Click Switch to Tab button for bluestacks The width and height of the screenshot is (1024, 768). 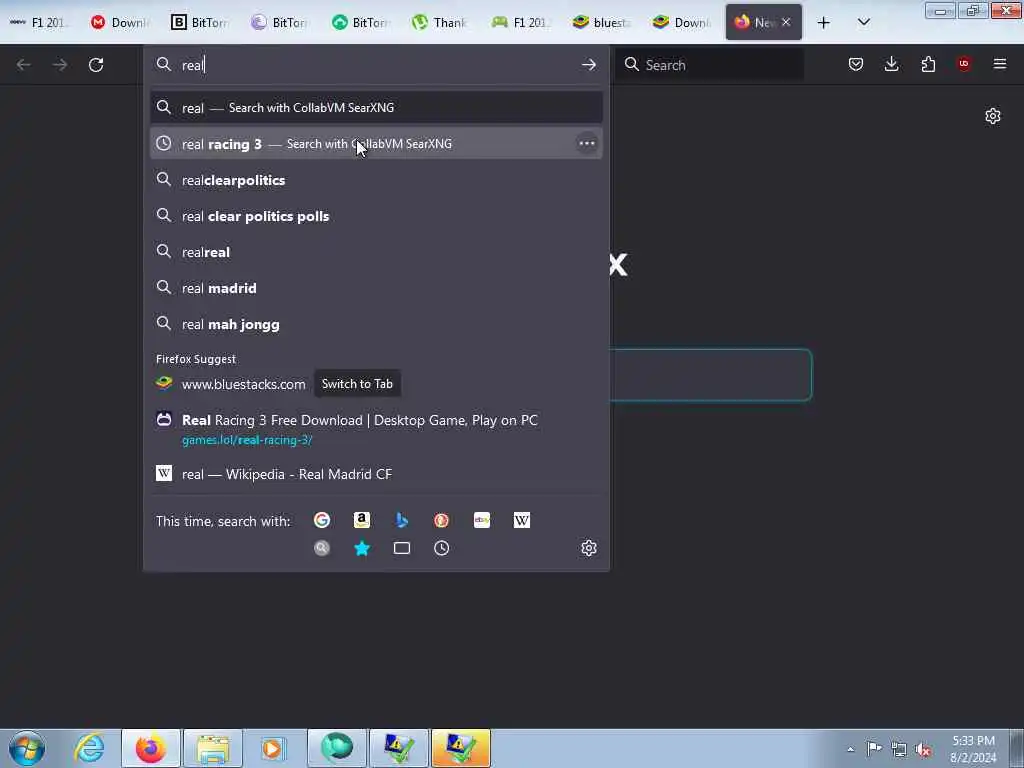357,384
